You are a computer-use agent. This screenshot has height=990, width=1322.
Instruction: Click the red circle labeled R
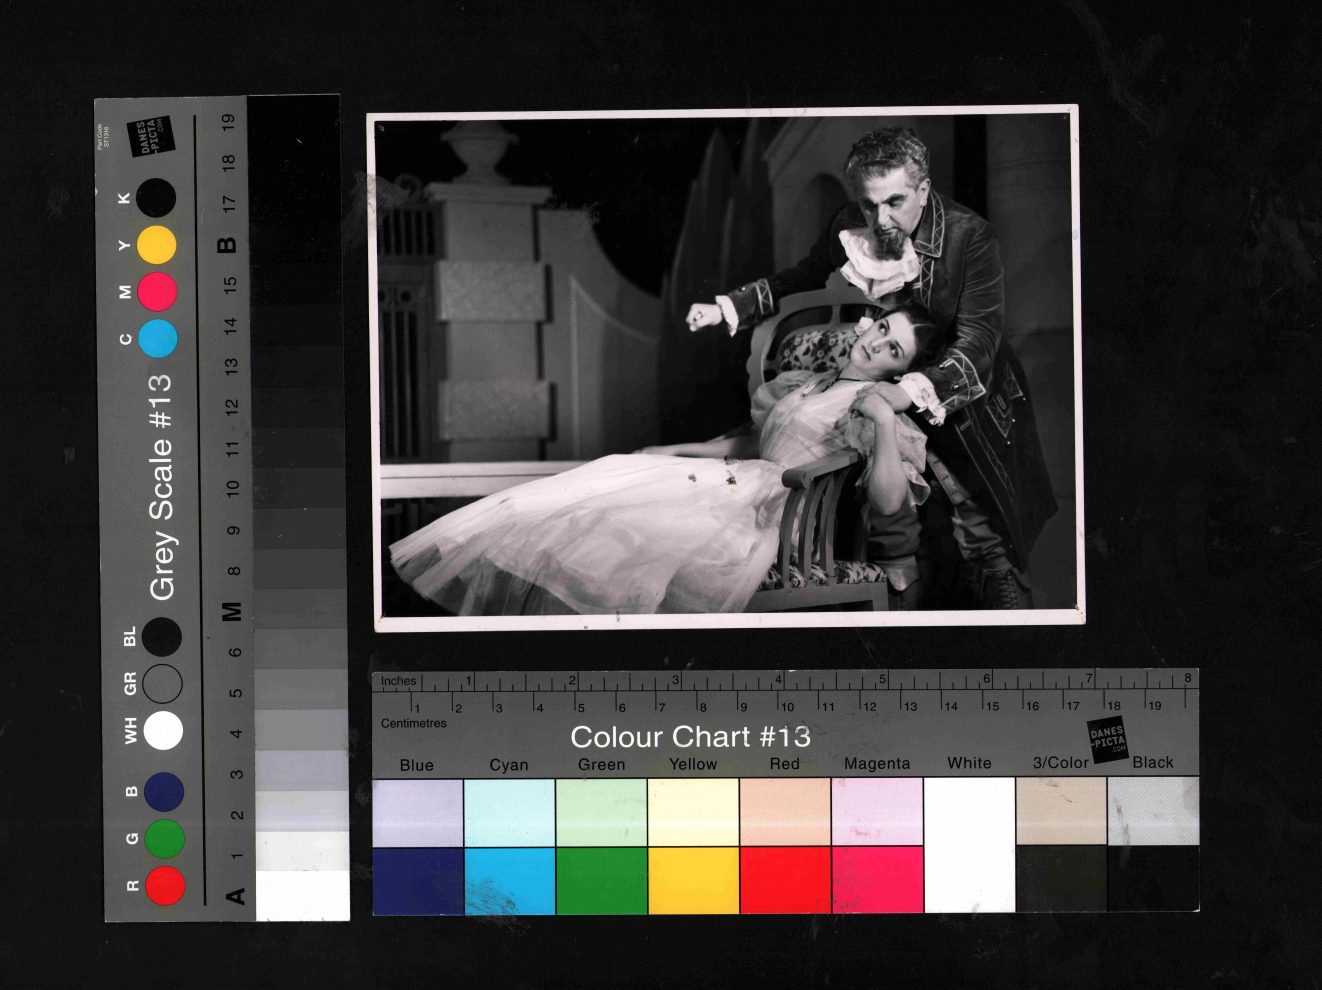click(165, 885)
